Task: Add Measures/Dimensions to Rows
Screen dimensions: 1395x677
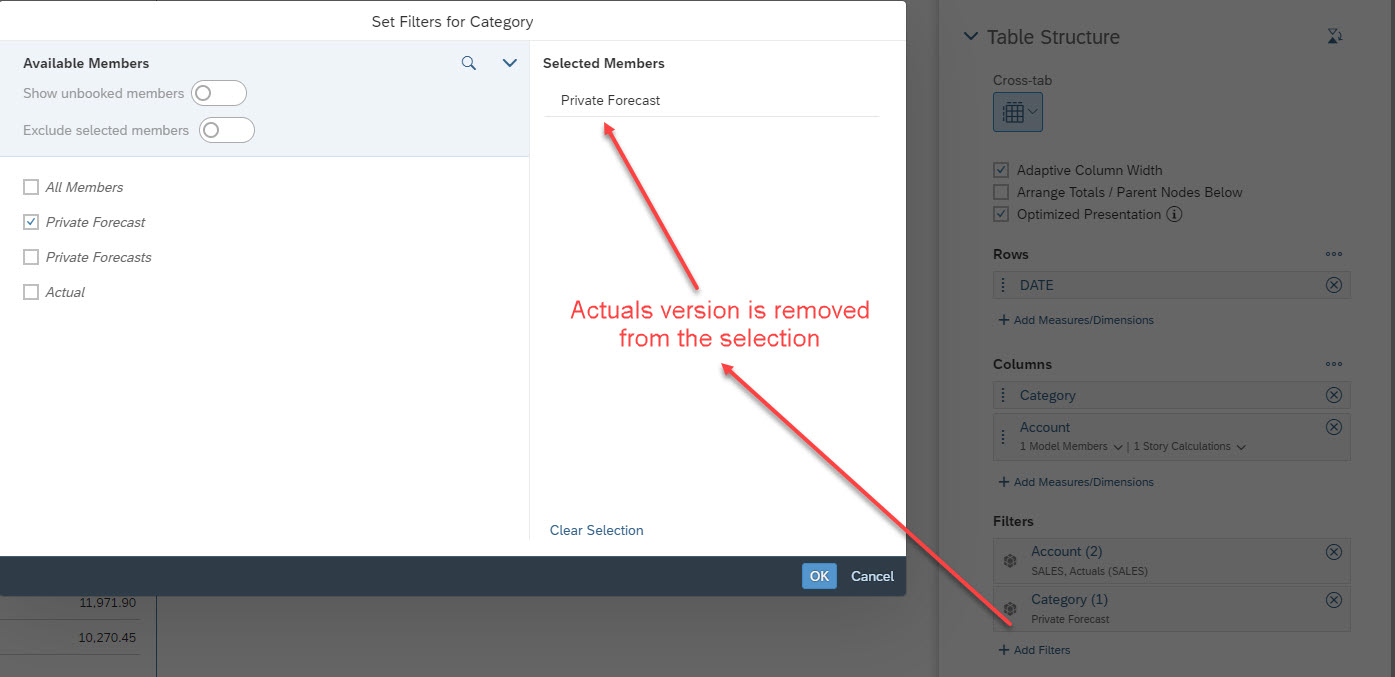Action: 1076,320
